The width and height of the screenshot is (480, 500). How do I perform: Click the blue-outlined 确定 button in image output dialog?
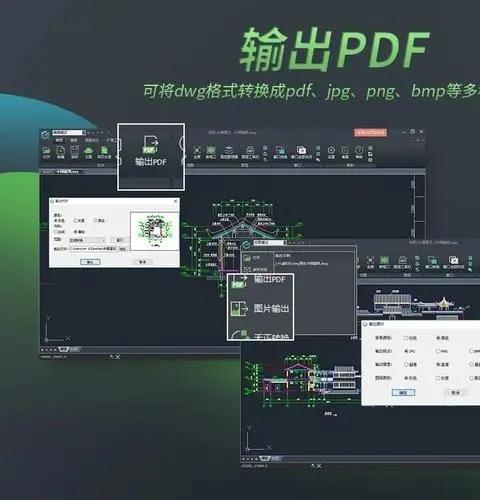[403, 393]
